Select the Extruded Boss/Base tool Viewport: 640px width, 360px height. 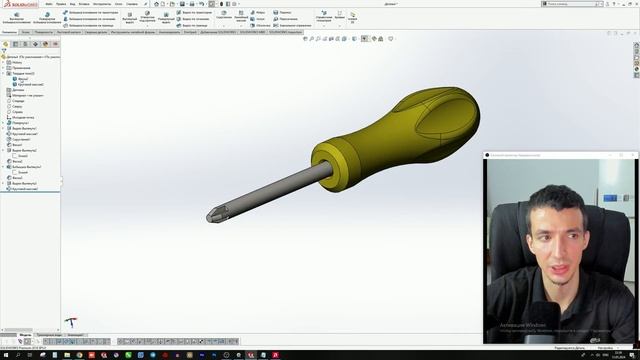click(17, 18)
